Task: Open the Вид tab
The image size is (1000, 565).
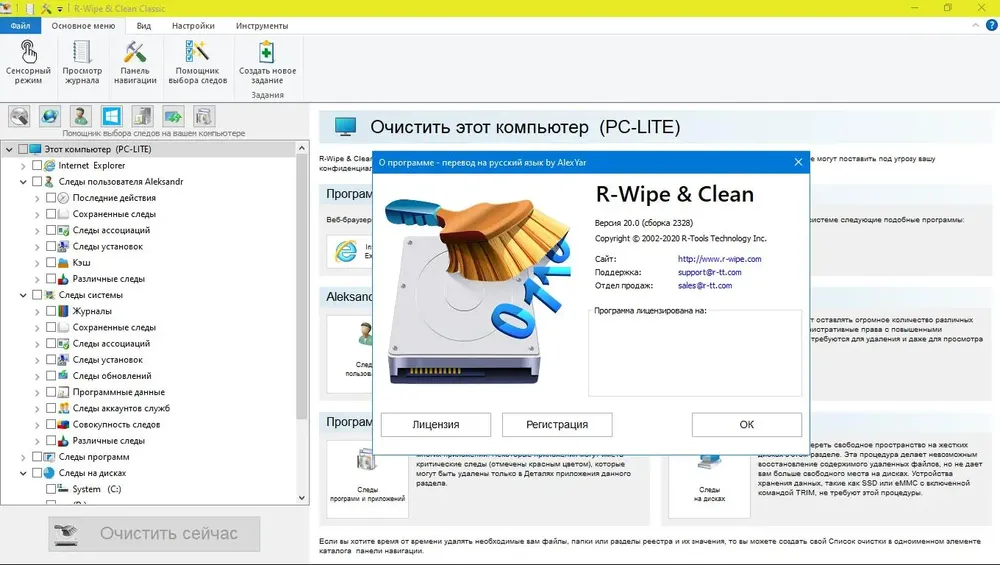Action: coord(143,26)
